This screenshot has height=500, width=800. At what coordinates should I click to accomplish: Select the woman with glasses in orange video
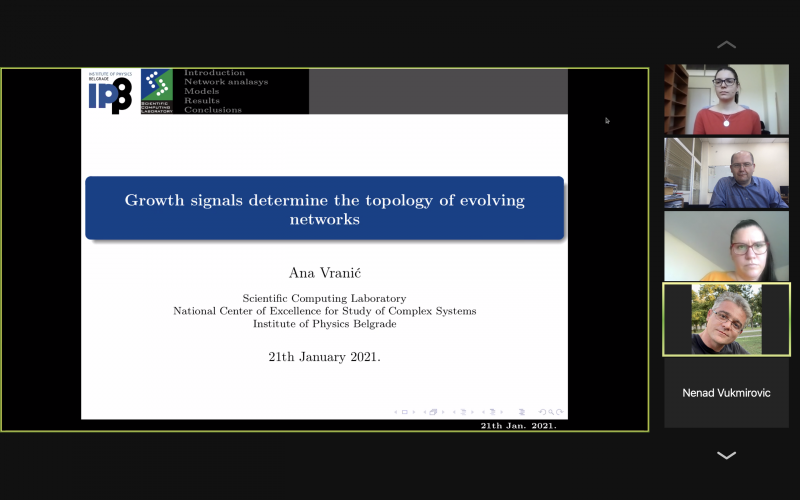(x=726, y=246)
